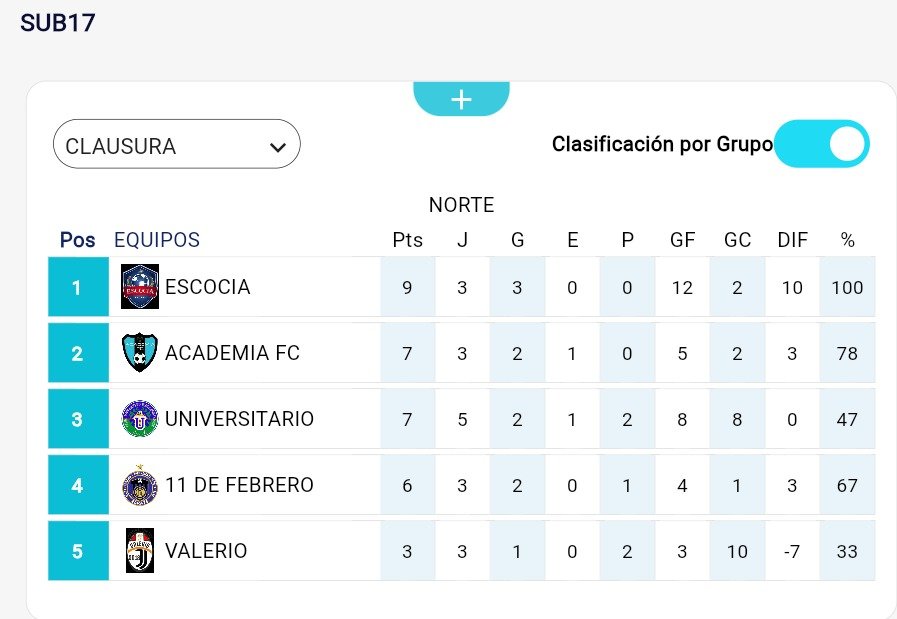Select the VALERIO team name

[206, 550]
